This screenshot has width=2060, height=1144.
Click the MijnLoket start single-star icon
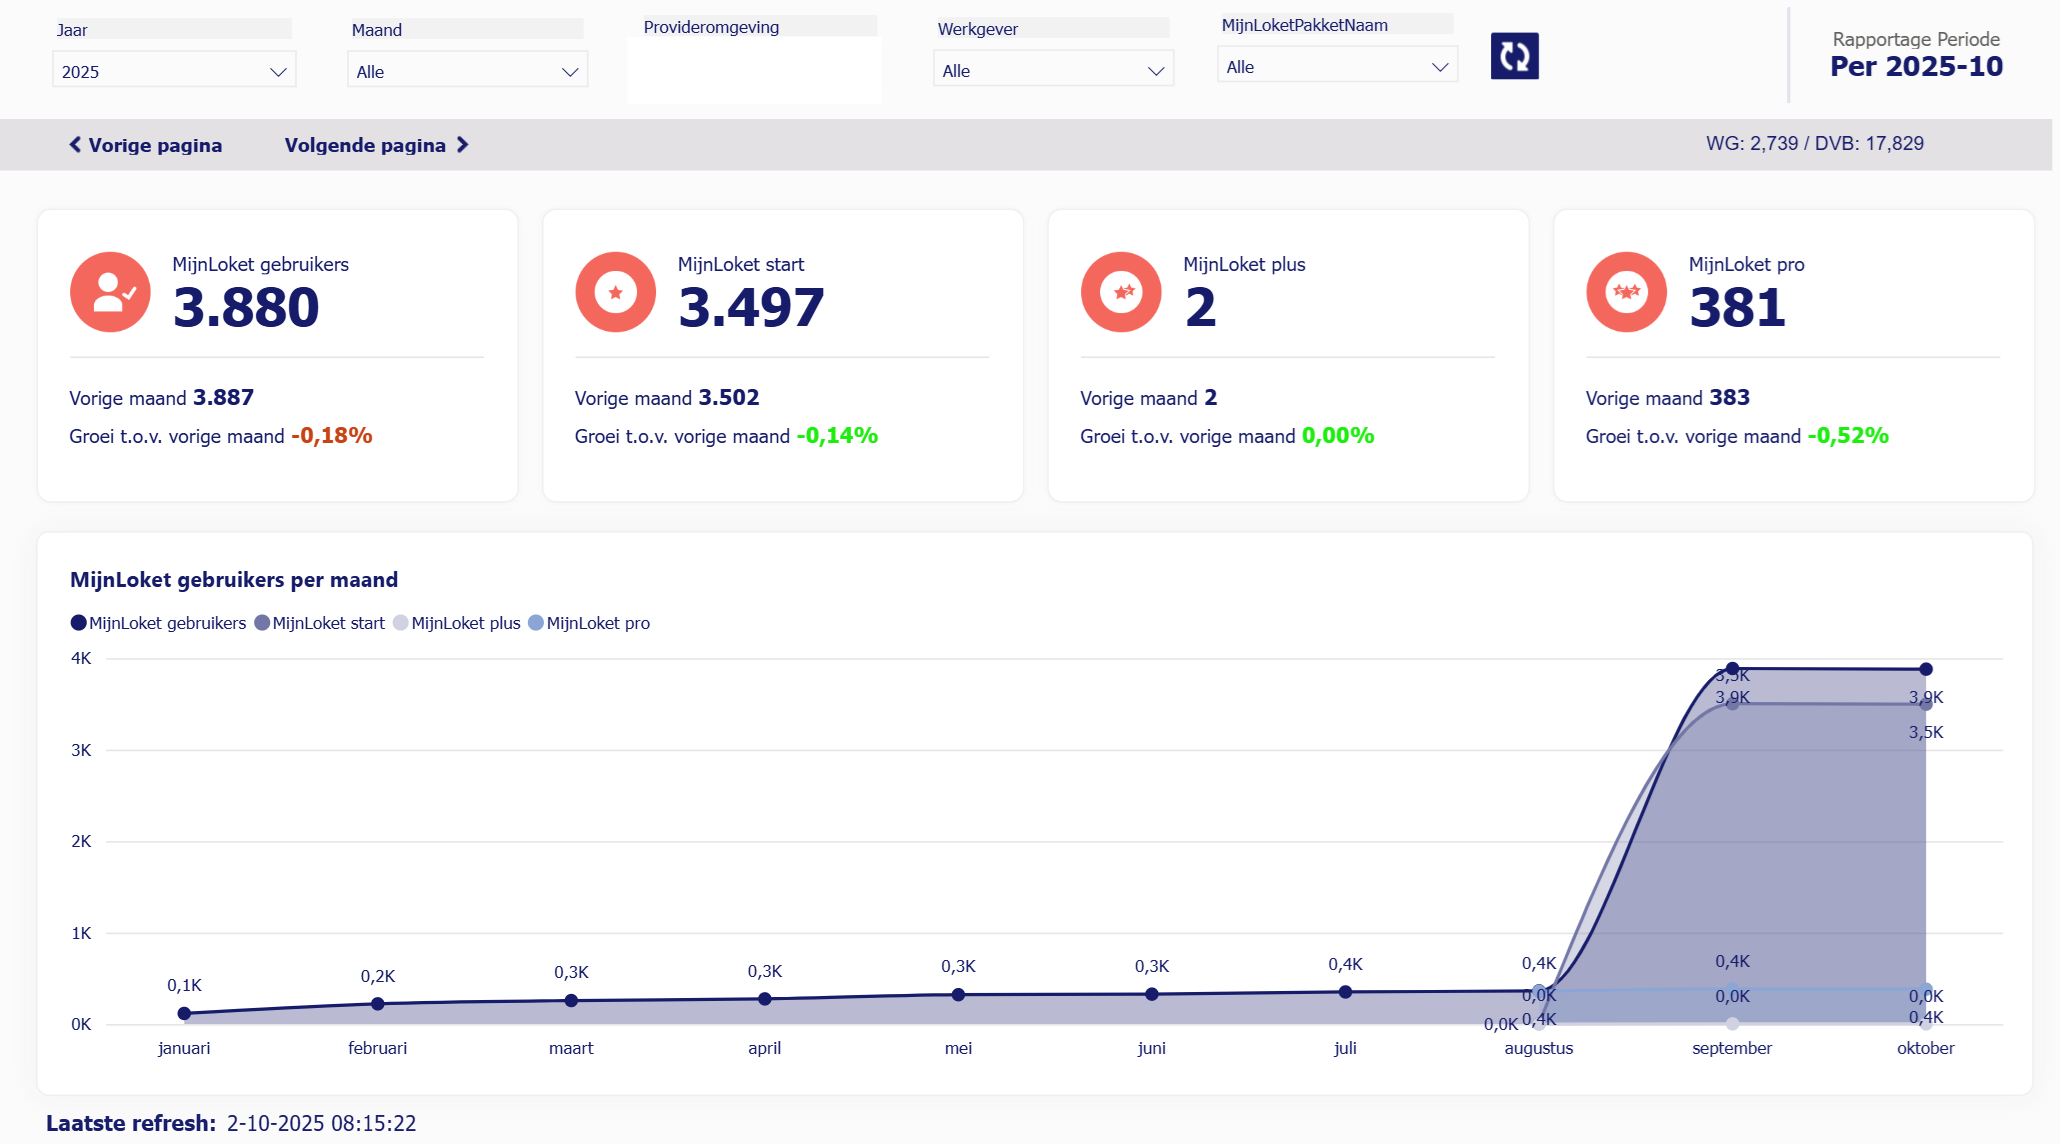click(615, 292)
